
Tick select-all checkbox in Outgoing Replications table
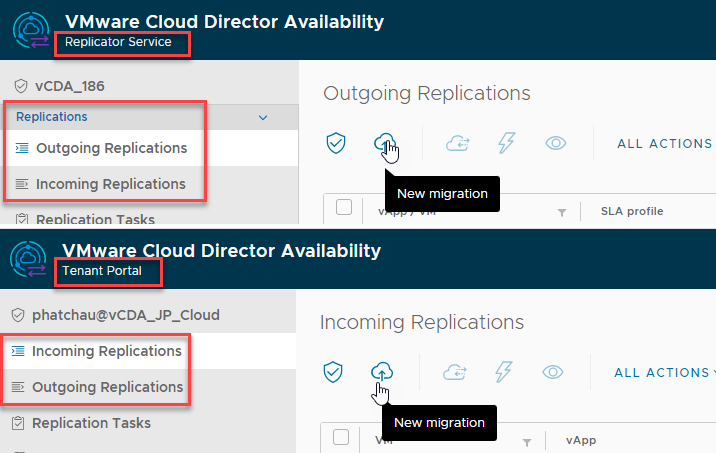344,207
